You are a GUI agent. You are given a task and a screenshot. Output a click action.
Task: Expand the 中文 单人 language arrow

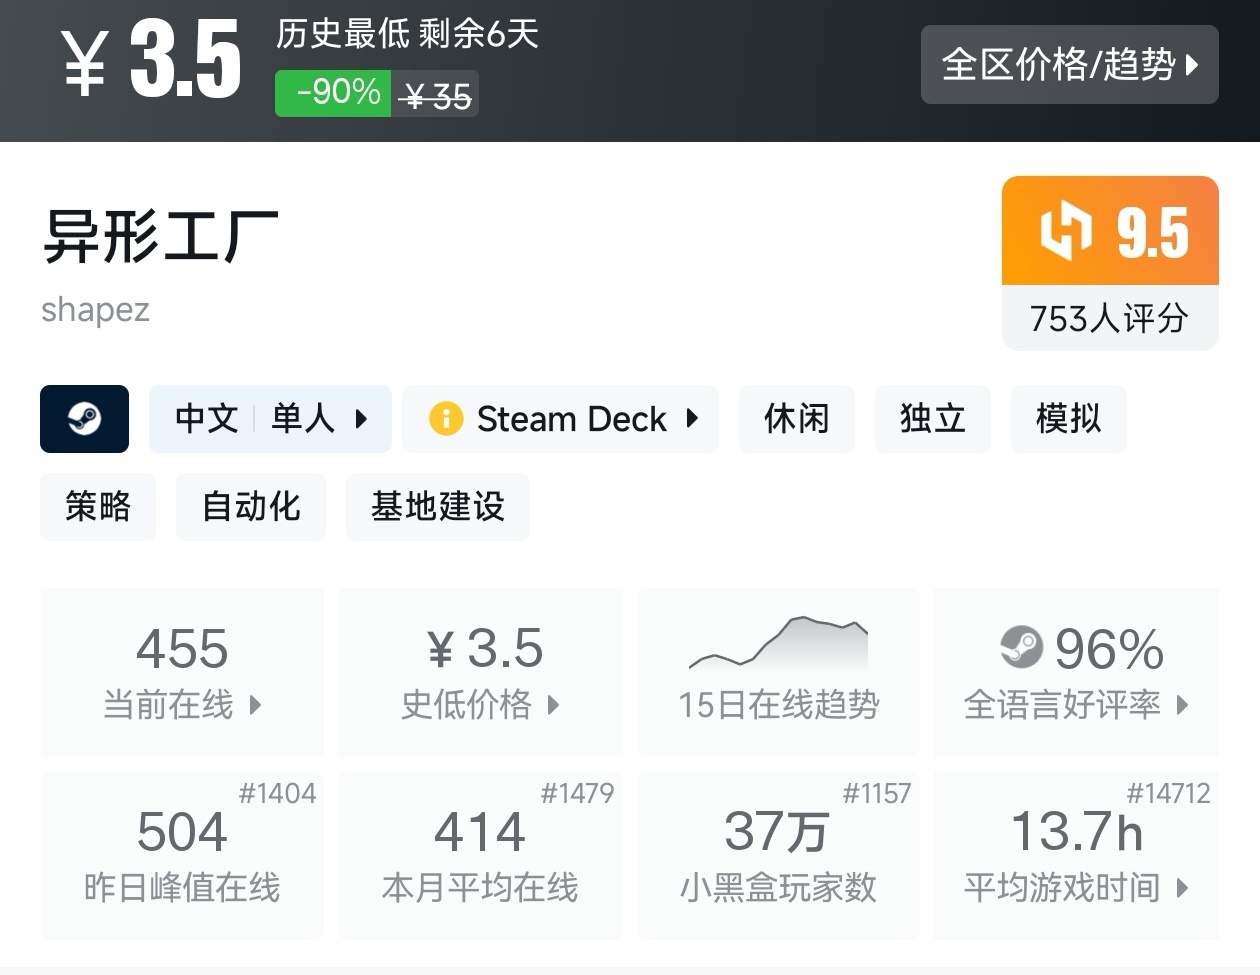point(362,419)
